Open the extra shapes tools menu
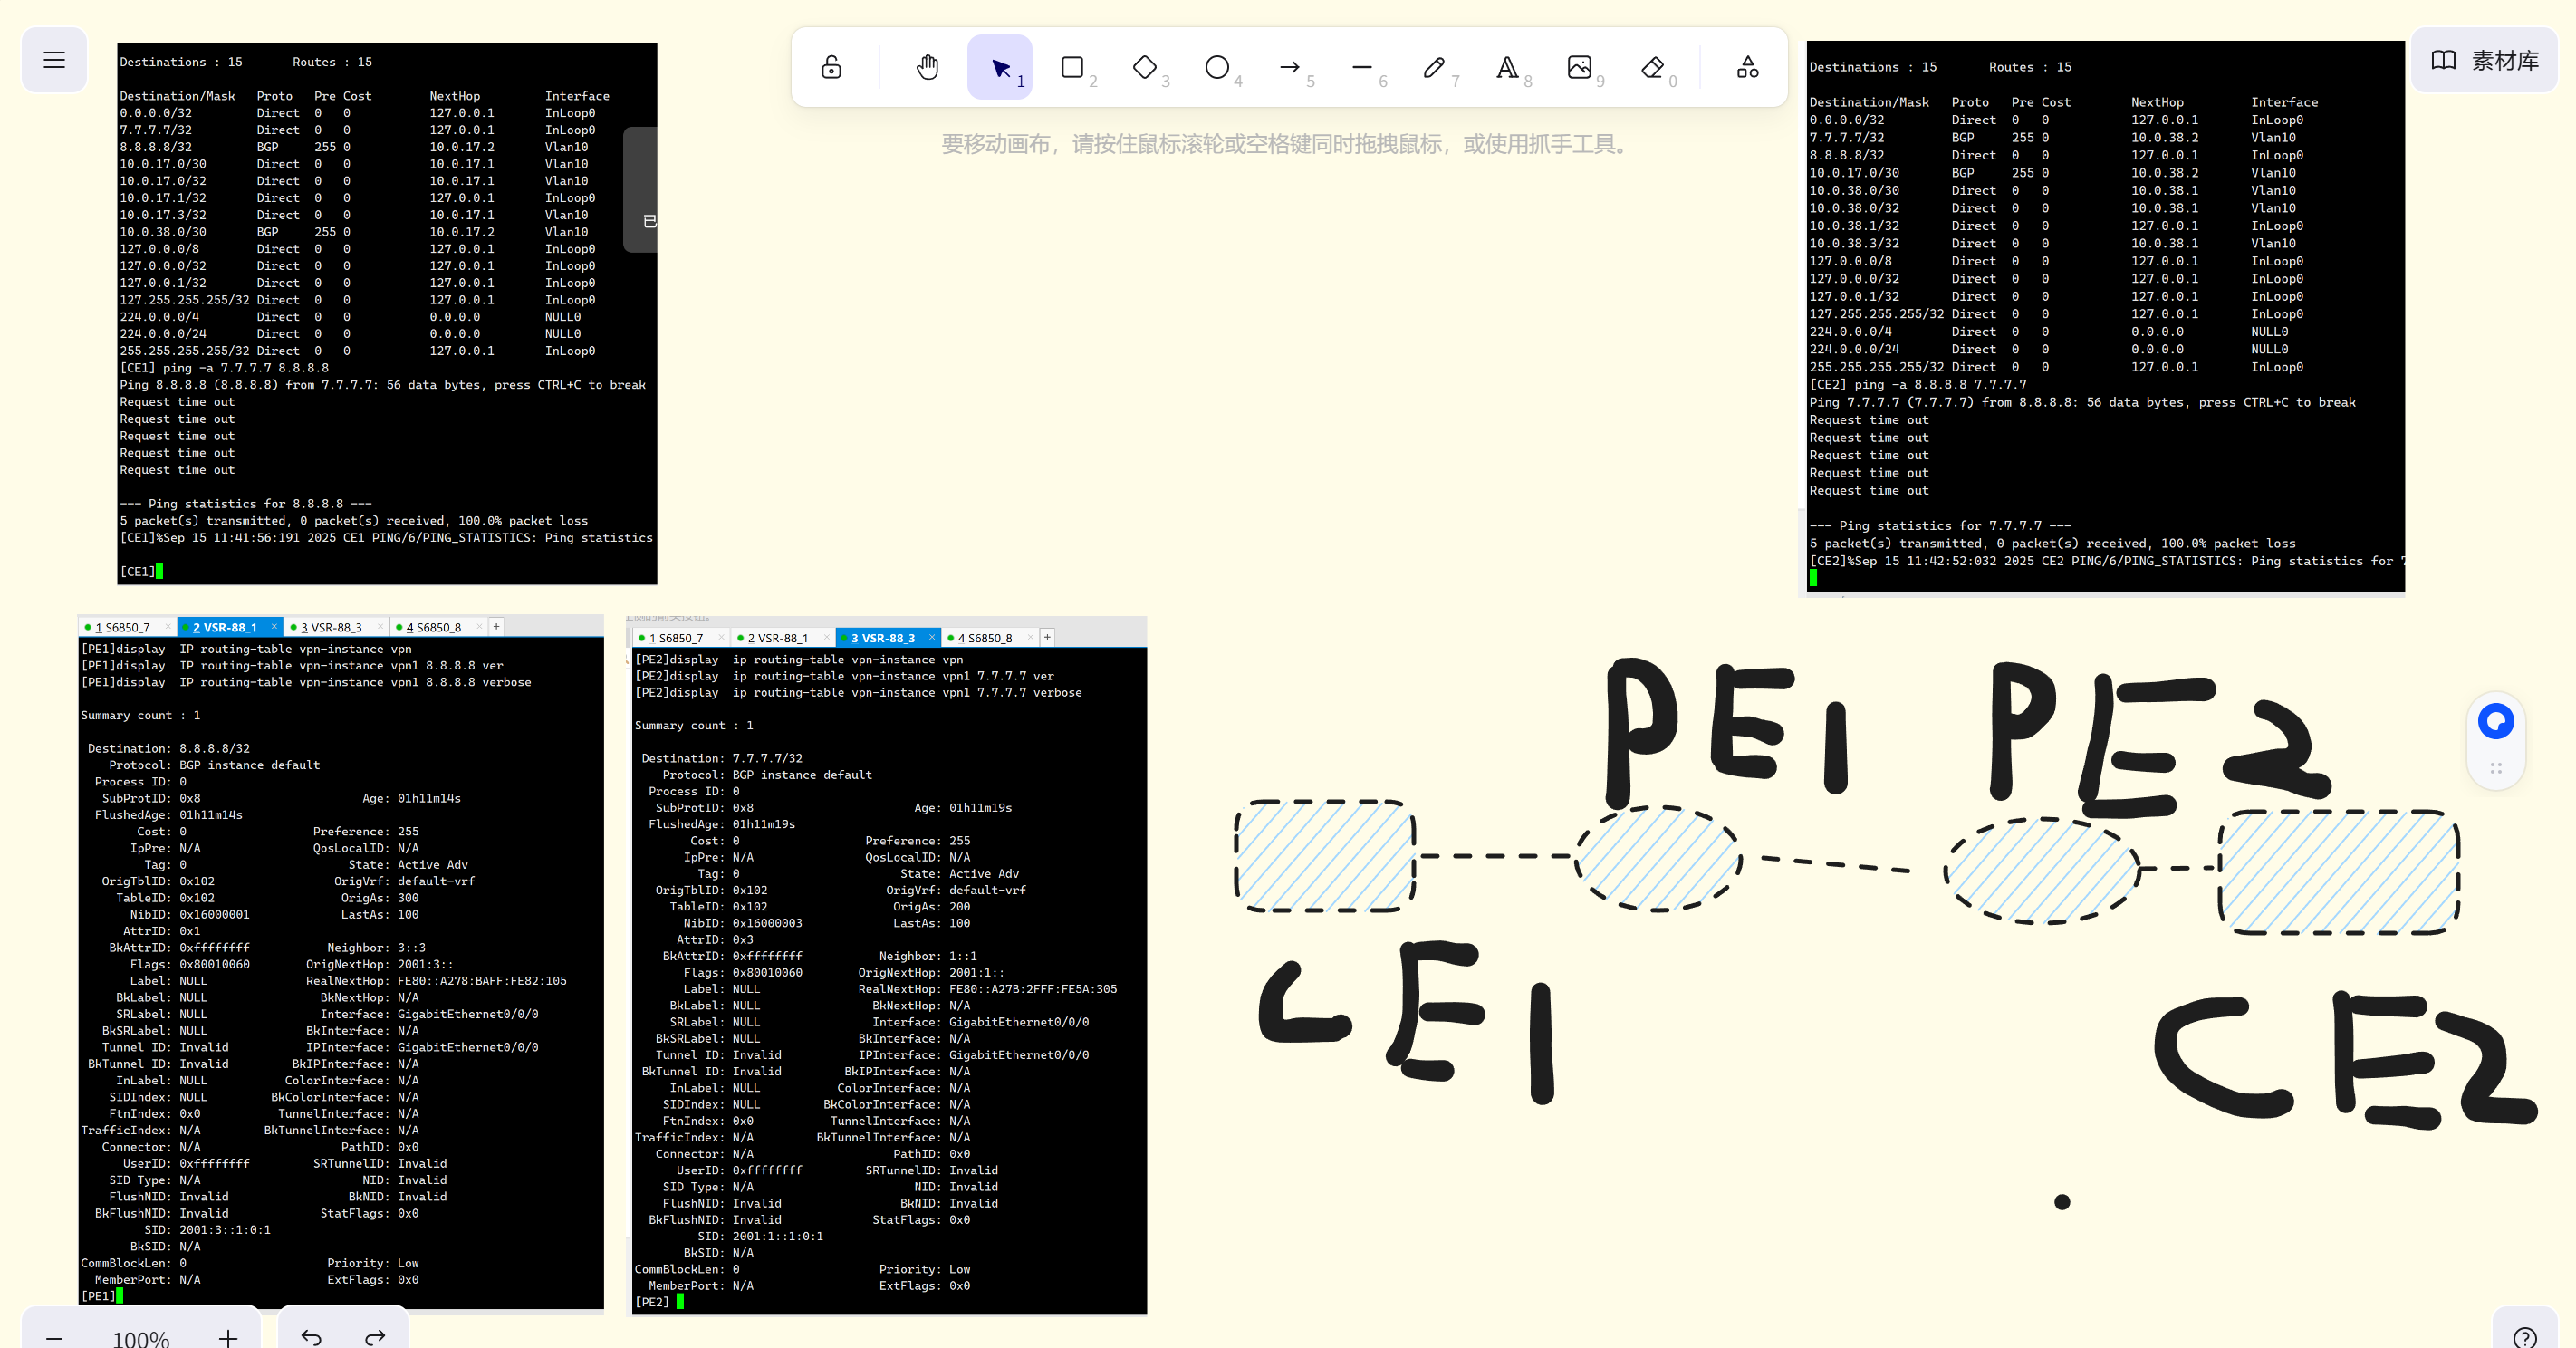Viewport: 2576px width, 1348px height. 1747,67
